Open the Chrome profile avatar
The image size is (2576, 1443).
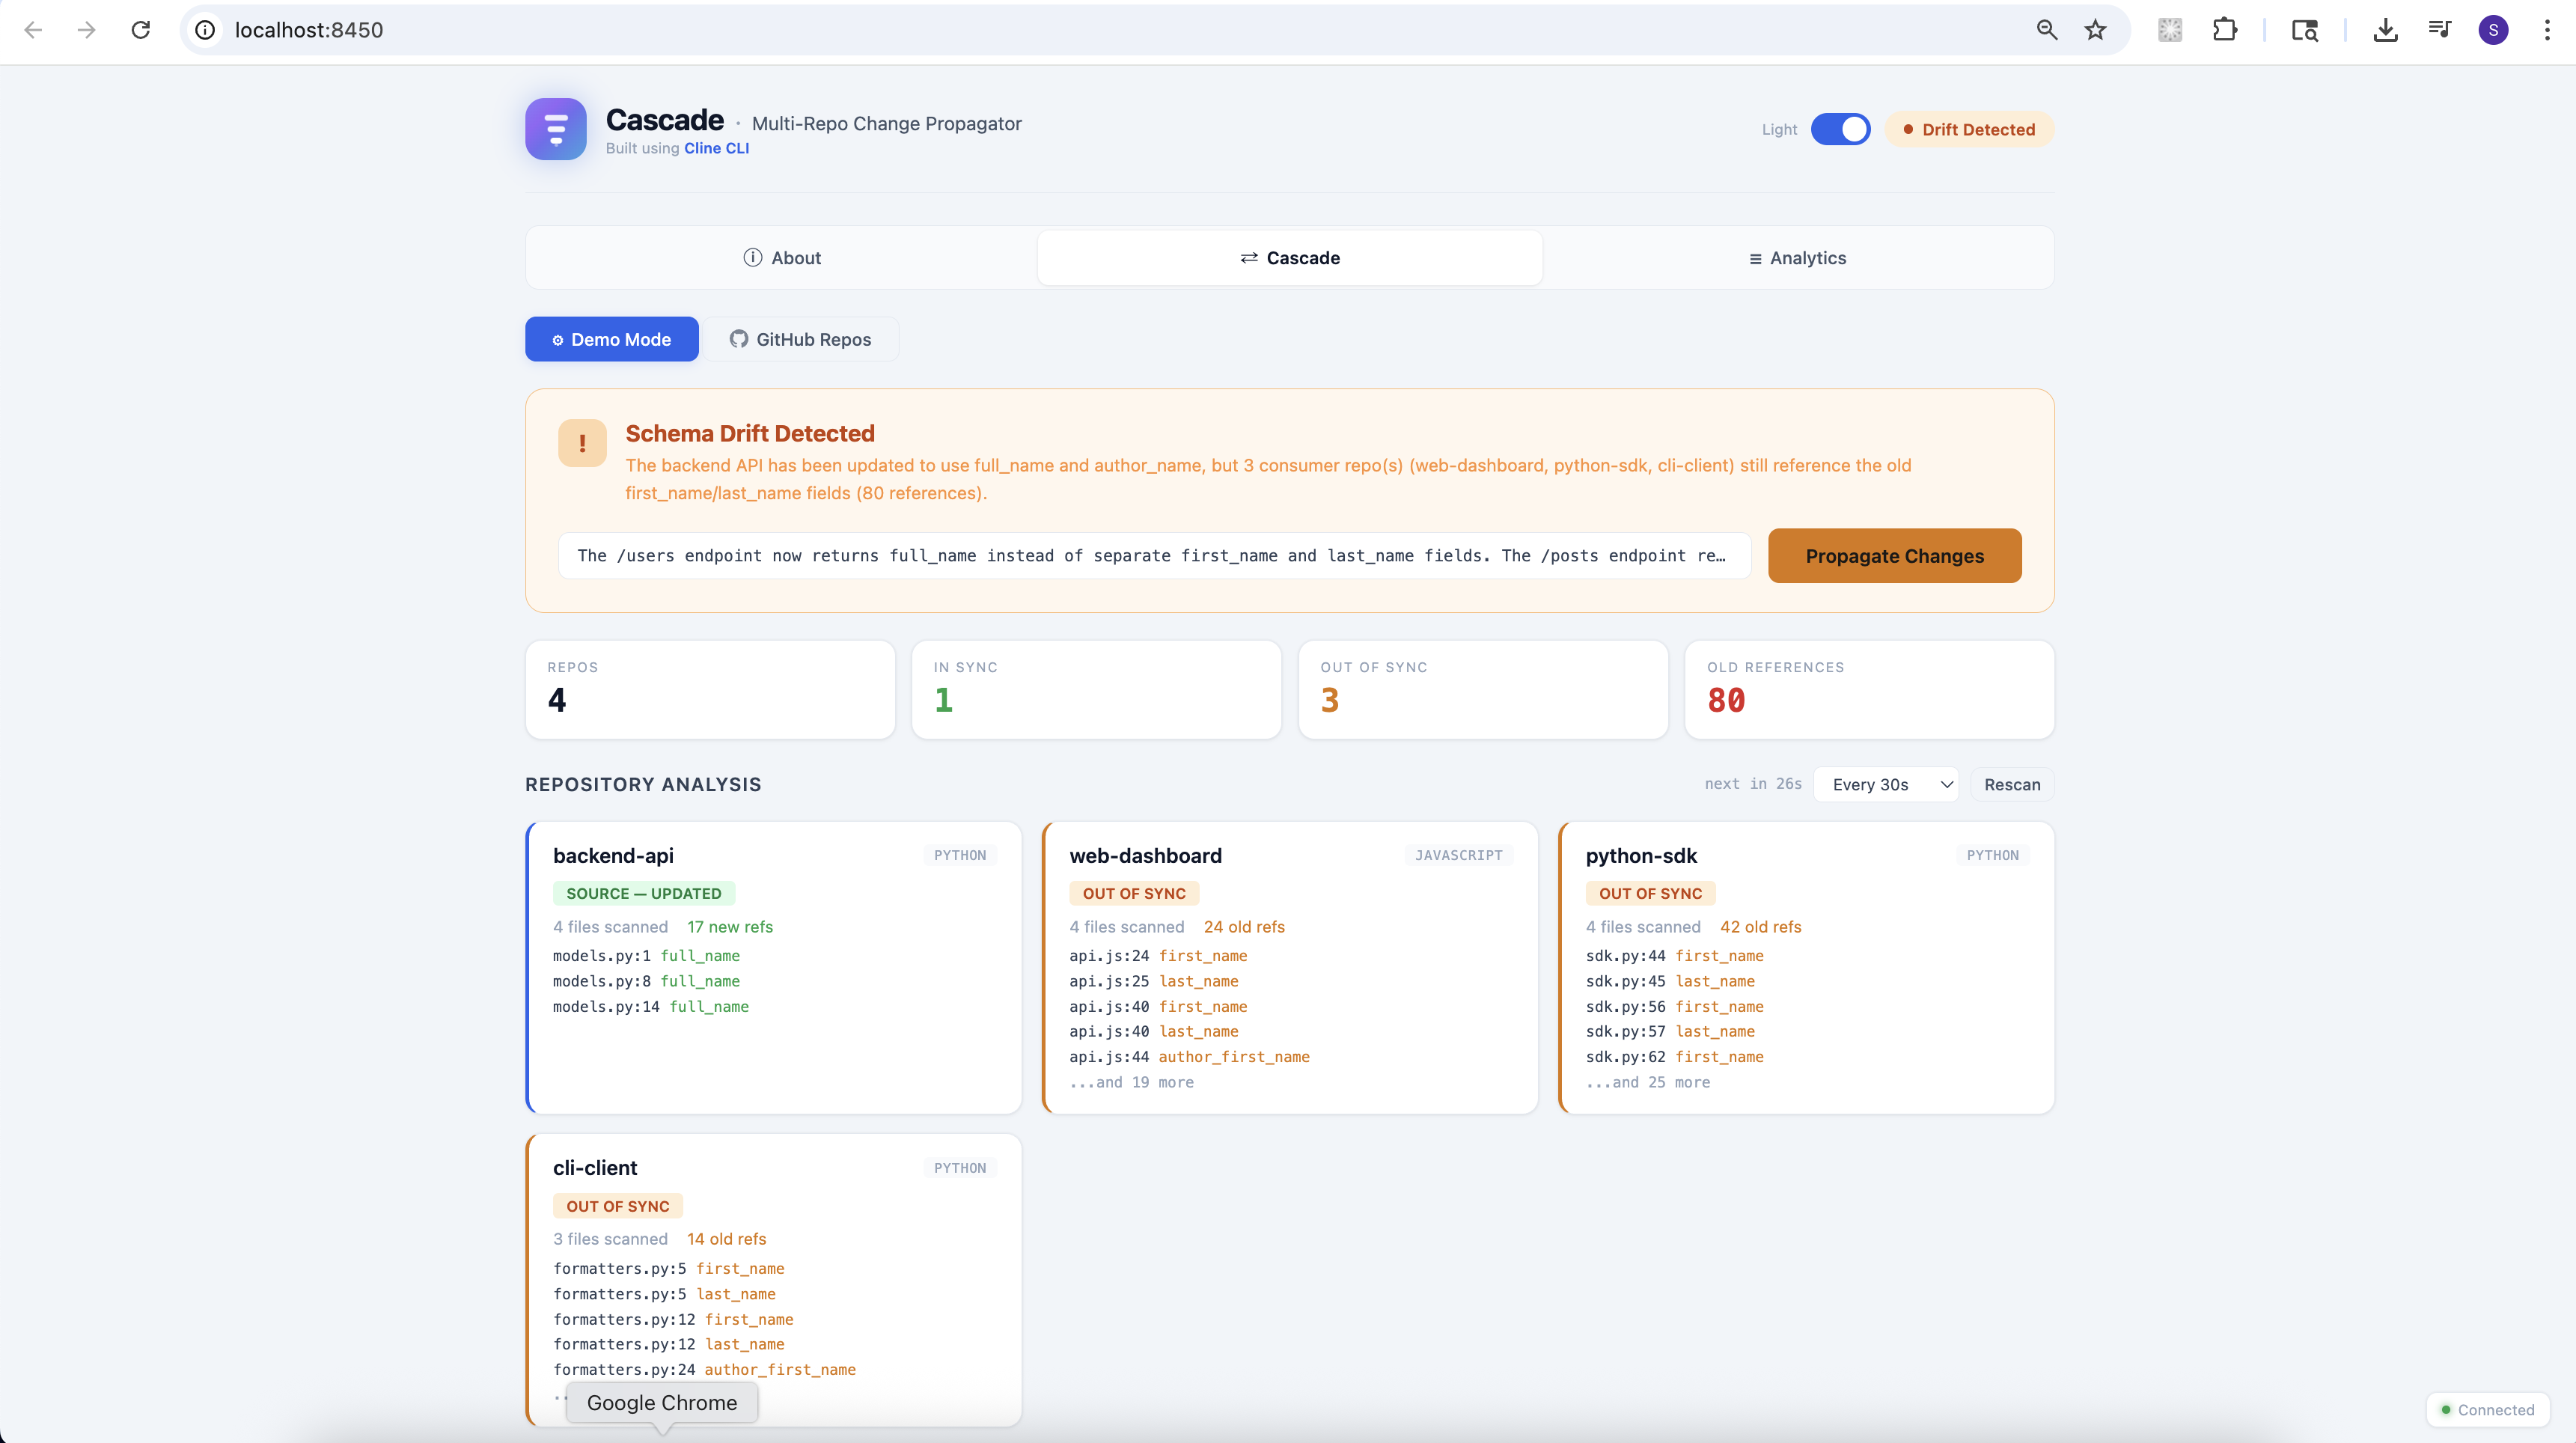[x=2493, y=30]
